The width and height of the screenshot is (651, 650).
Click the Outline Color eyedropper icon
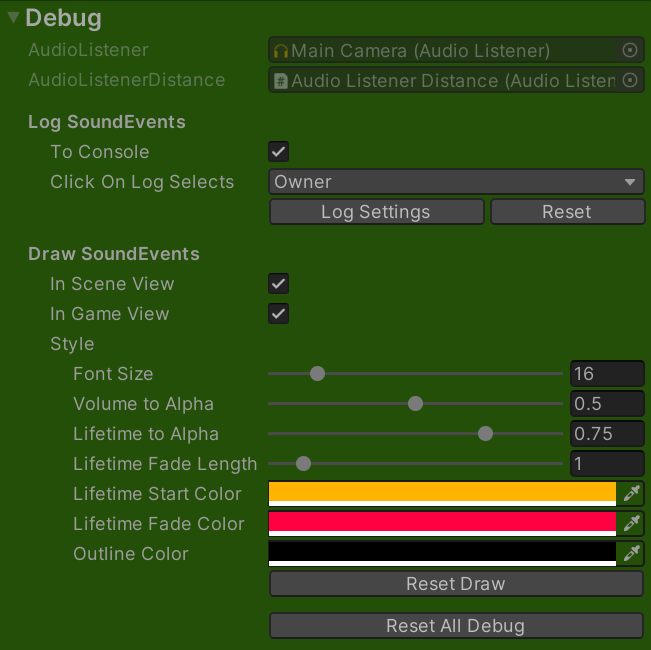point(631,554)
